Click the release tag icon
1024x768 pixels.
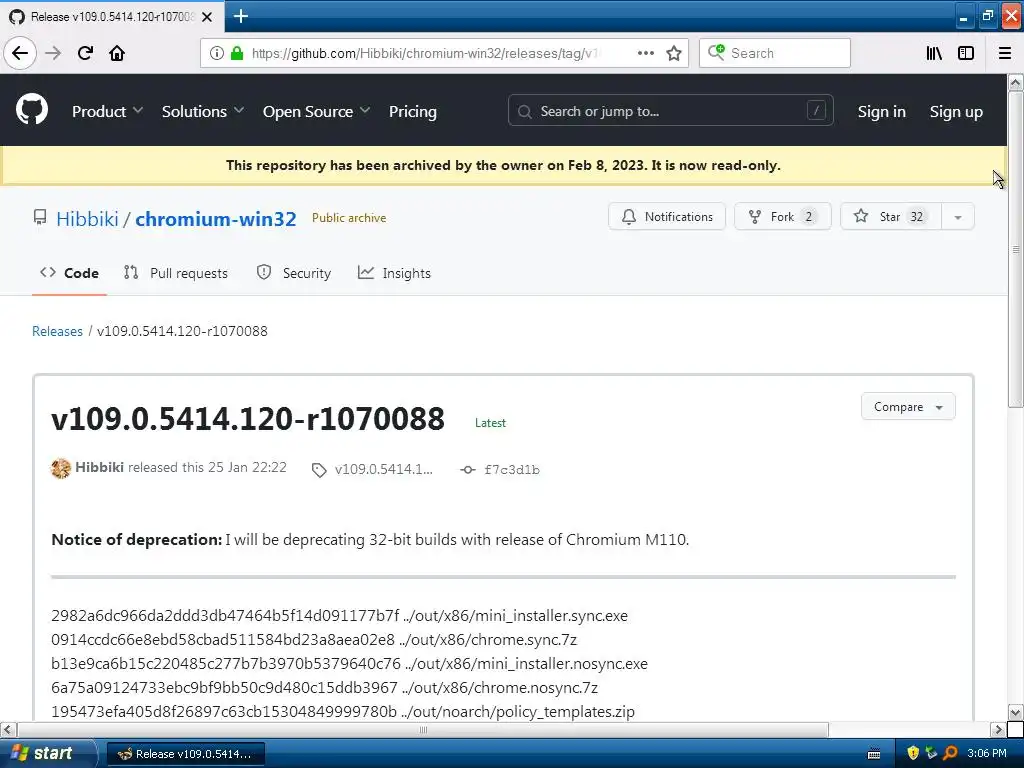(x=319, y=470)
